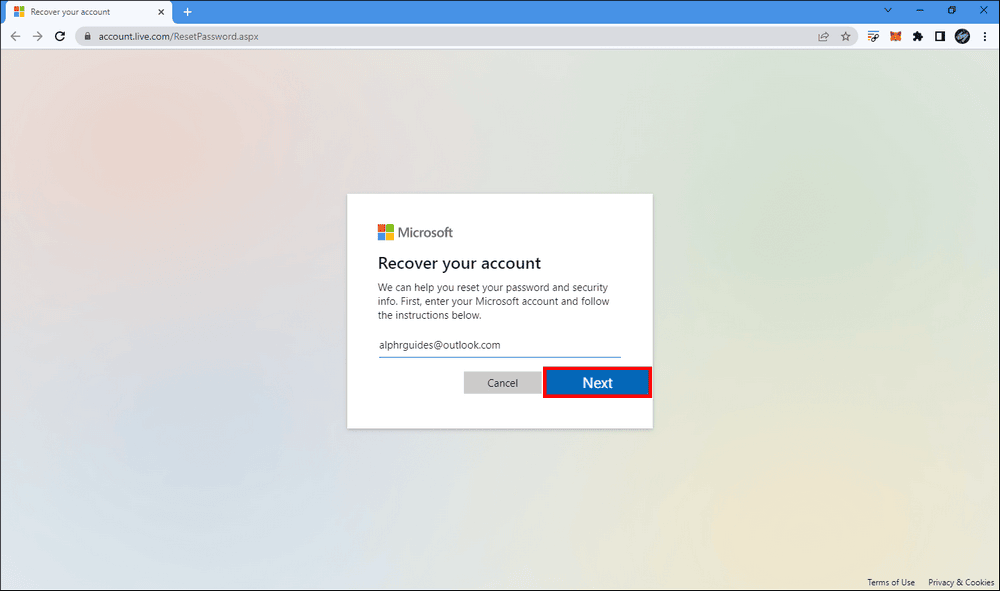Open the MetaMask fox extension
Viewport: 1000px width, 591px height.
point(894,36)
